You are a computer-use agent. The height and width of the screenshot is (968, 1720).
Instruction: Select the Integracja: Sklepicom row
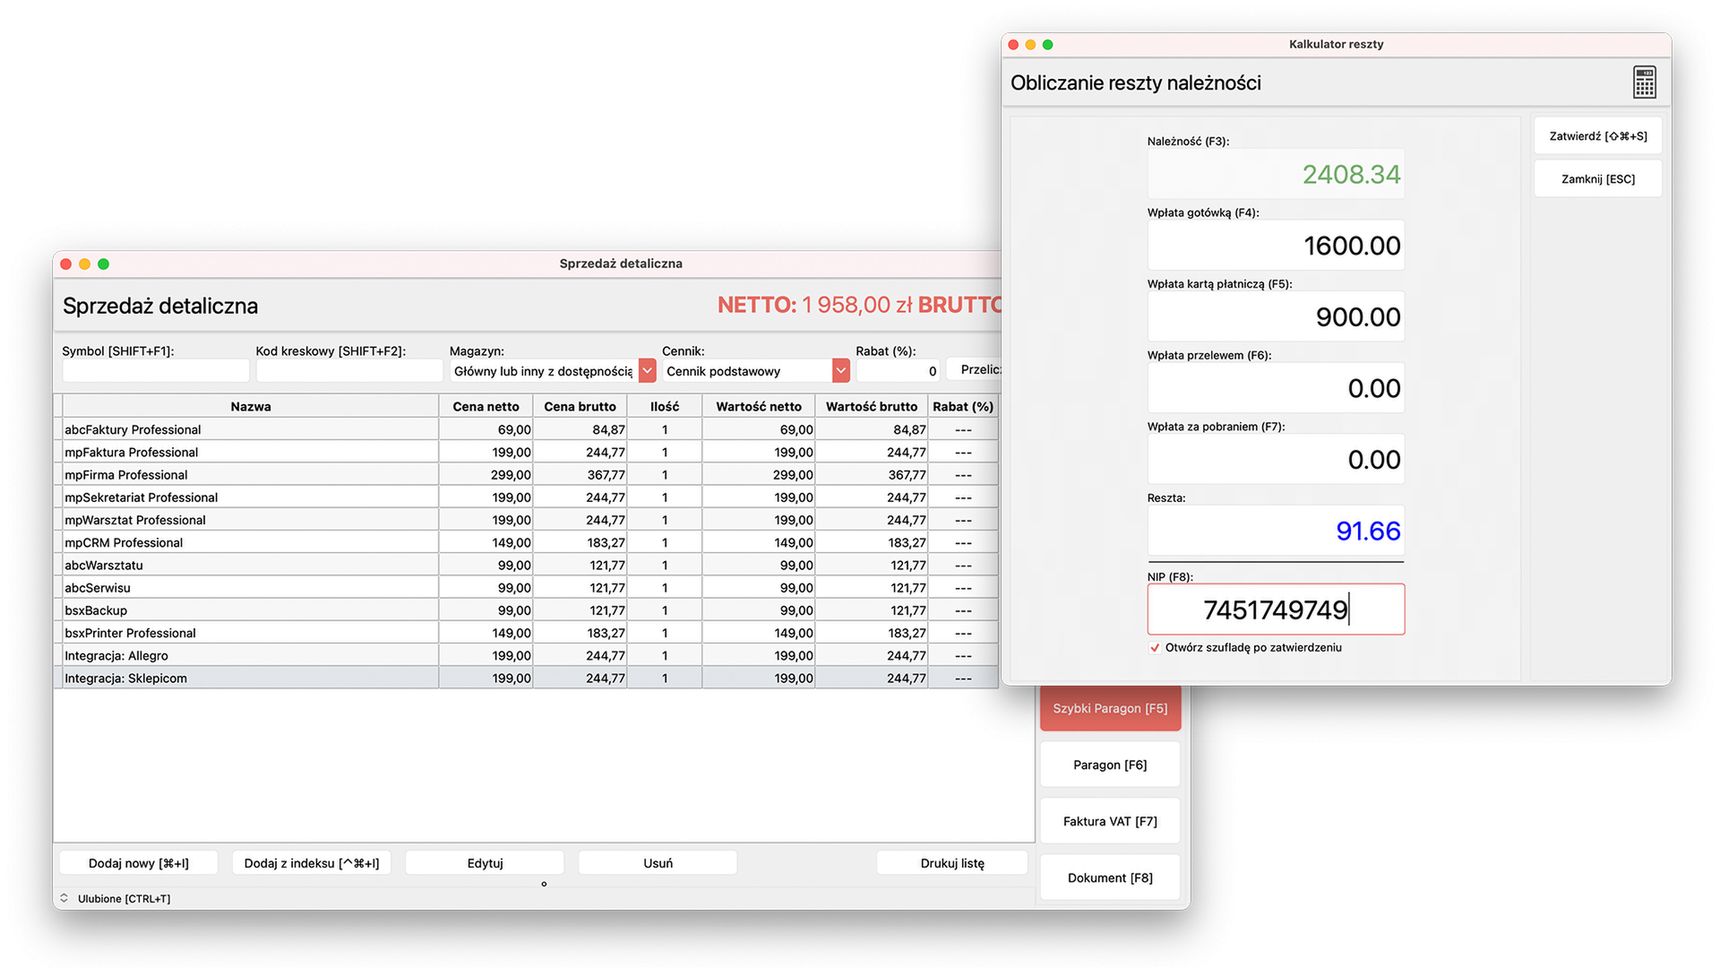[526, 678]
